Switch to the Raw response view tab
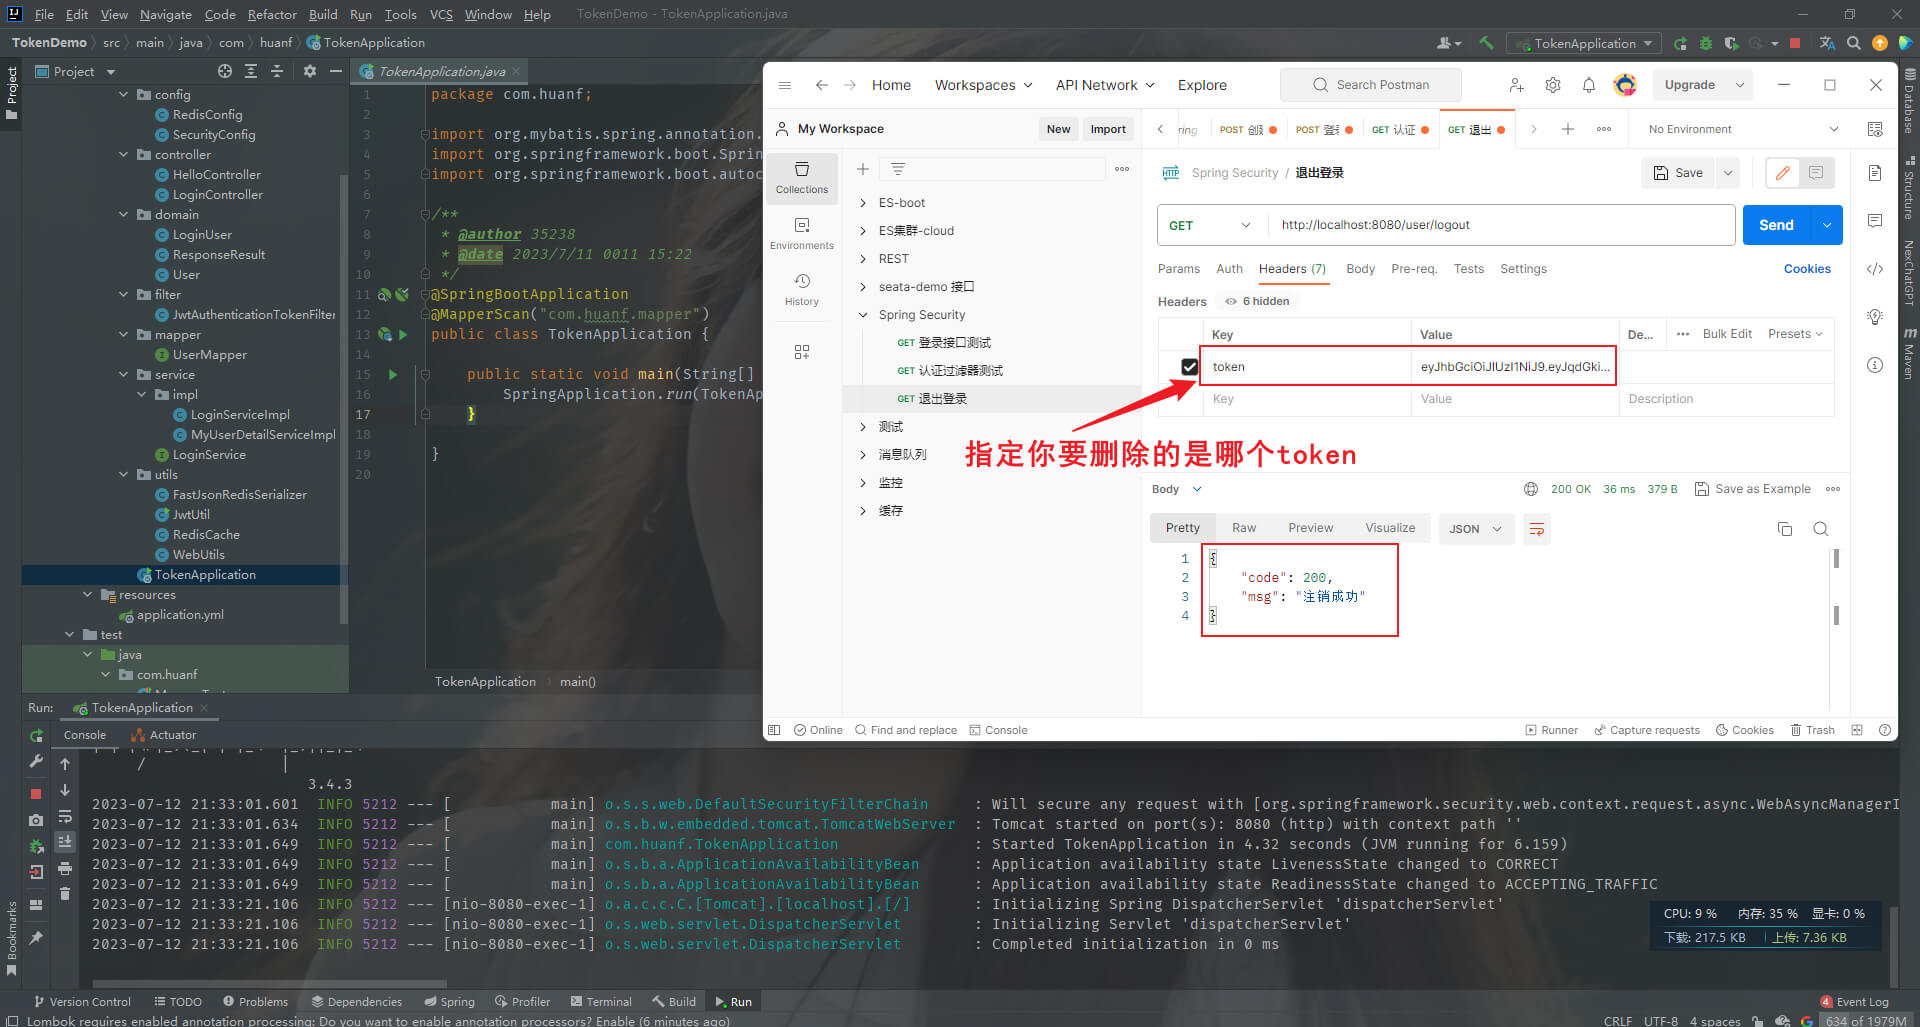This screenshot has height=1027, width=1920. click(1244, 528)
